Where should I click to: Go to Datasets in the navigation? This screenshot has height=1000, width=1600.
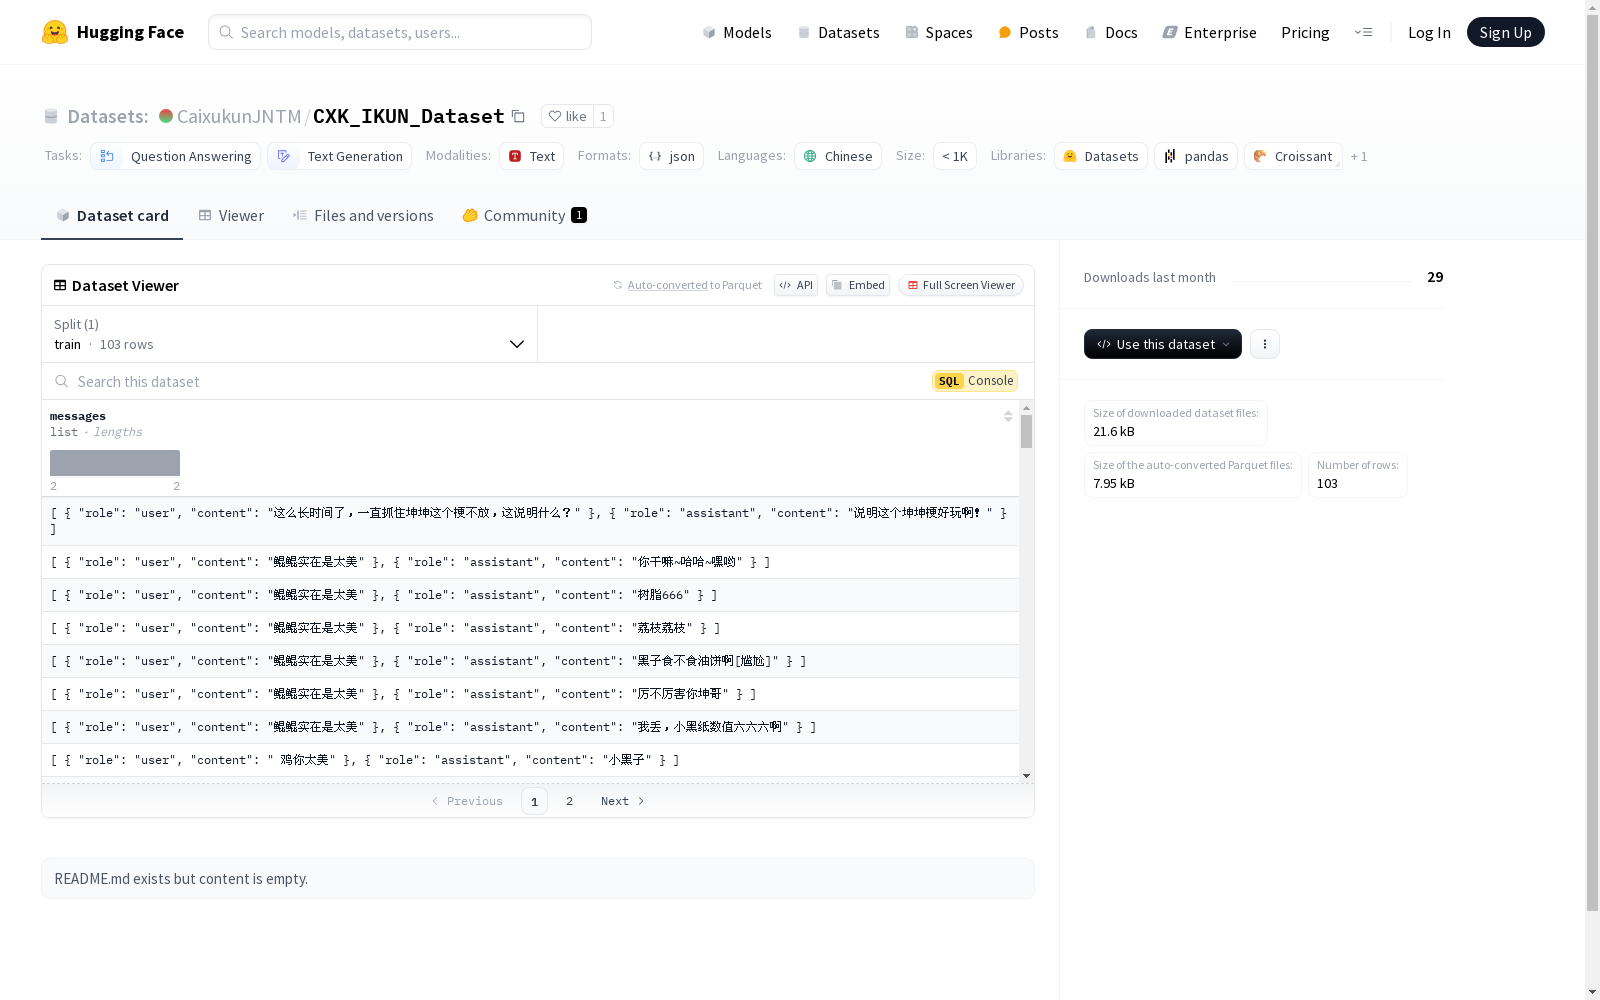pyautogui.click(x=838, y=32)
